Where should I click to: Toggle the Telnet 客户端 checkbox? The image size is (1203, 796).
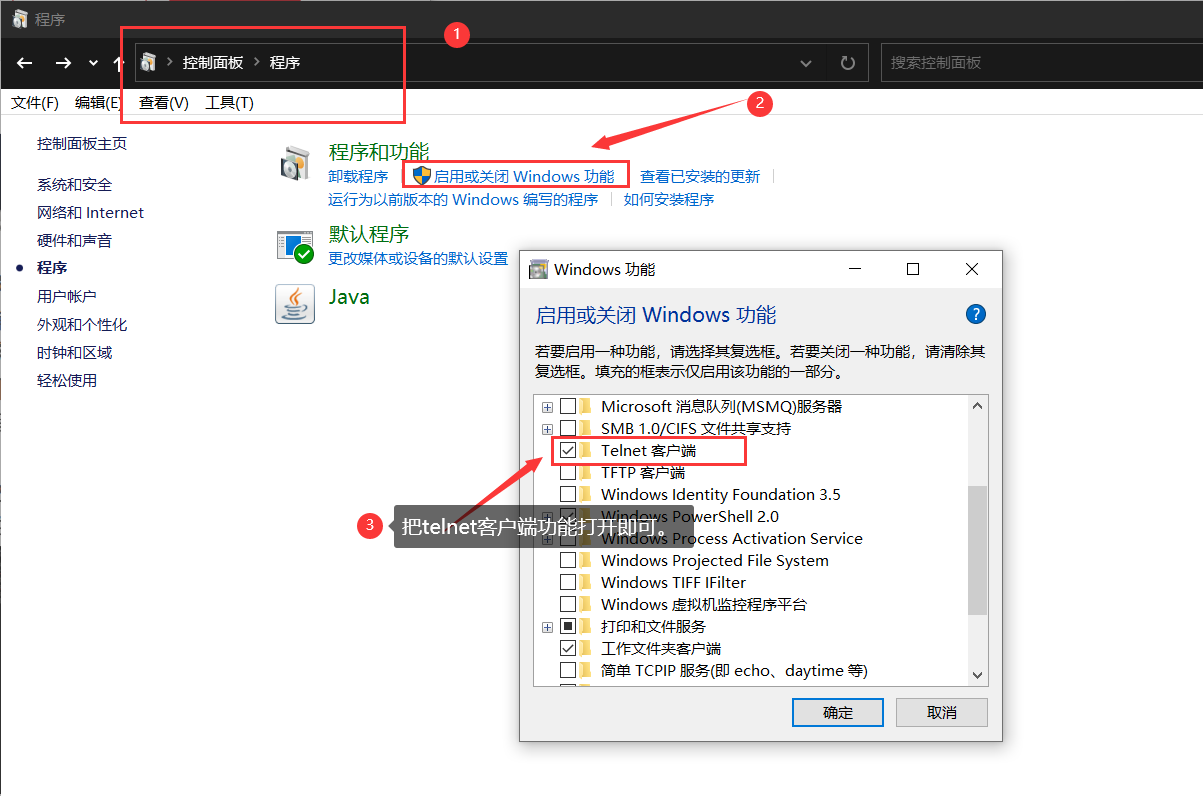tap(568, 450)
